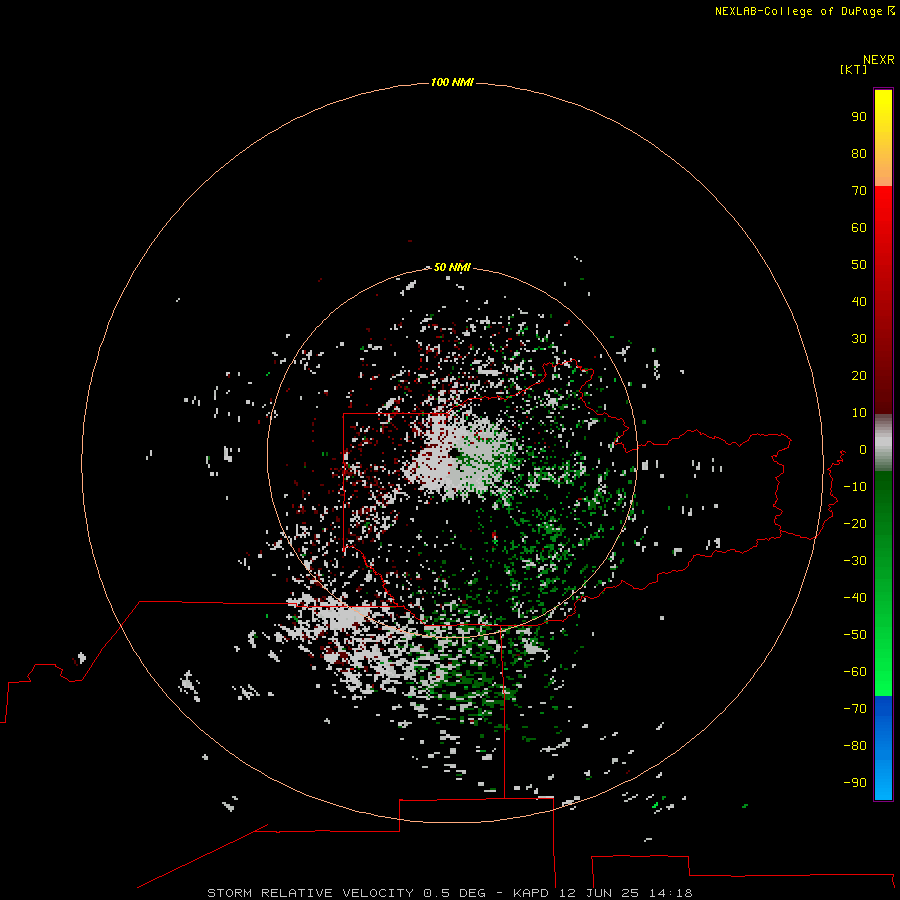Click the 50 NMI range ring label

tap(452, 267)
